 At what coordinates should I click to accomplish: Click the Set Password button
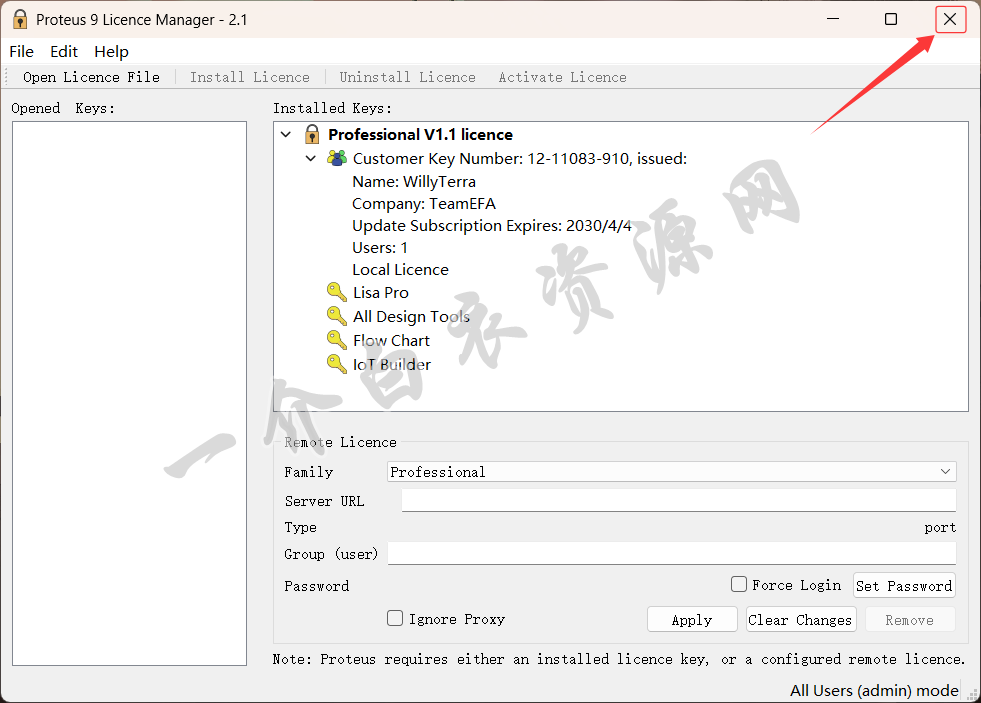[904, 585]
